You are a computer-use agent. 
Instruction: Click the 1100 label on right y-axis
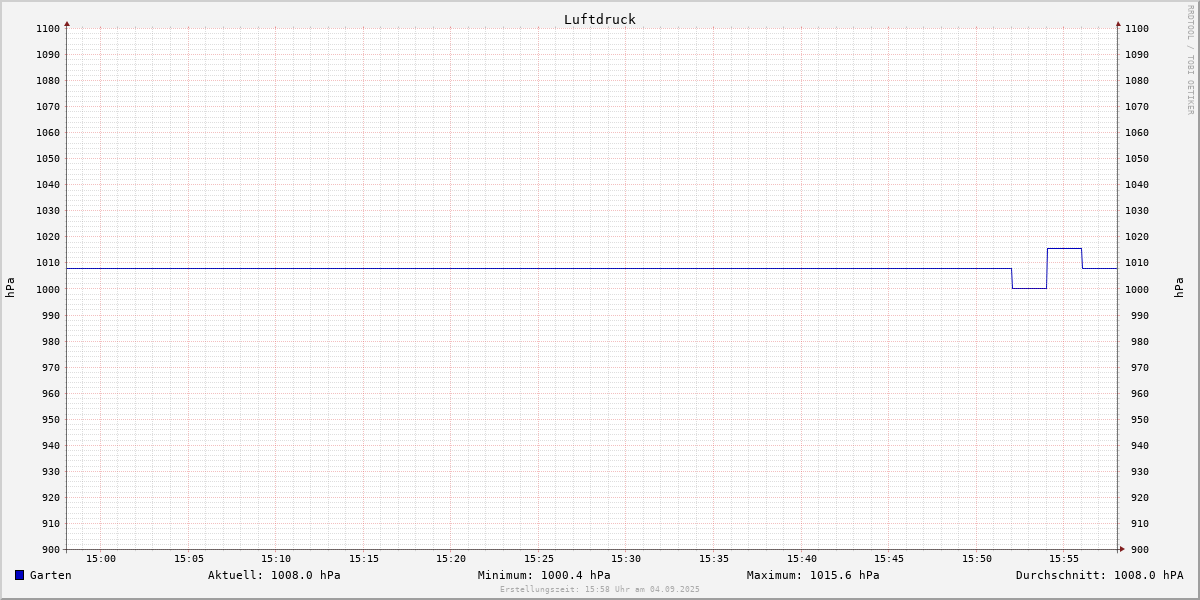[x=1137, y=29]
